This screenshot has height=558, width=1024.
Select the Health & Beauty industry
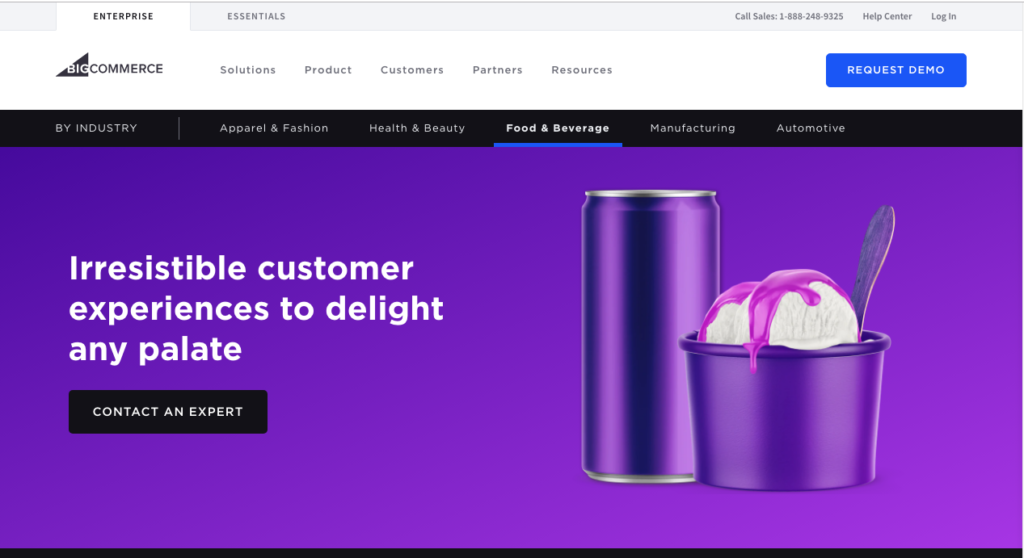pyautogui.click(x=417, y=128)
